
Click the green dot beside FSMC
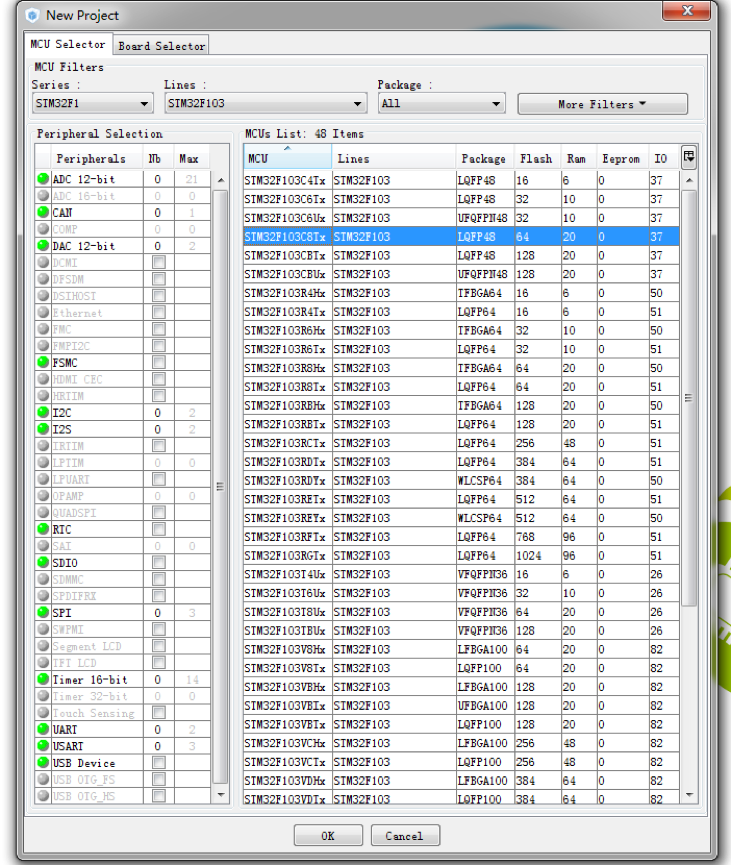tap(42, 362)
